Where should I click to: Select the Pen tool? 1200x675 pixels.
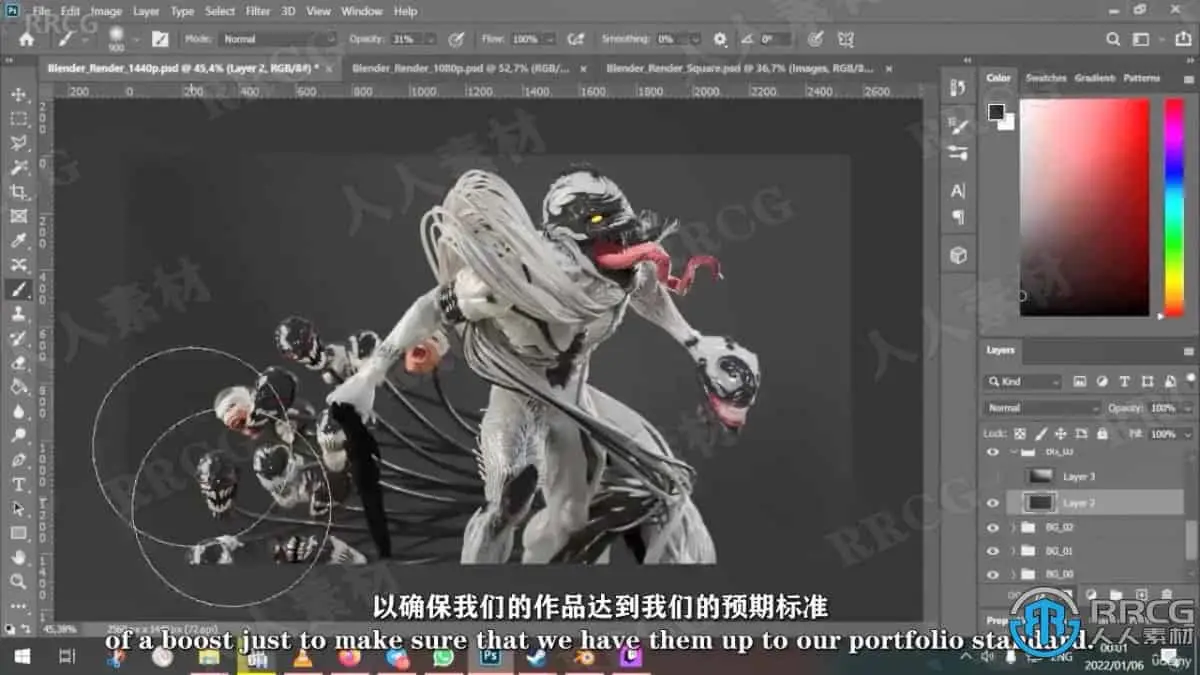(x=19, y=460)
